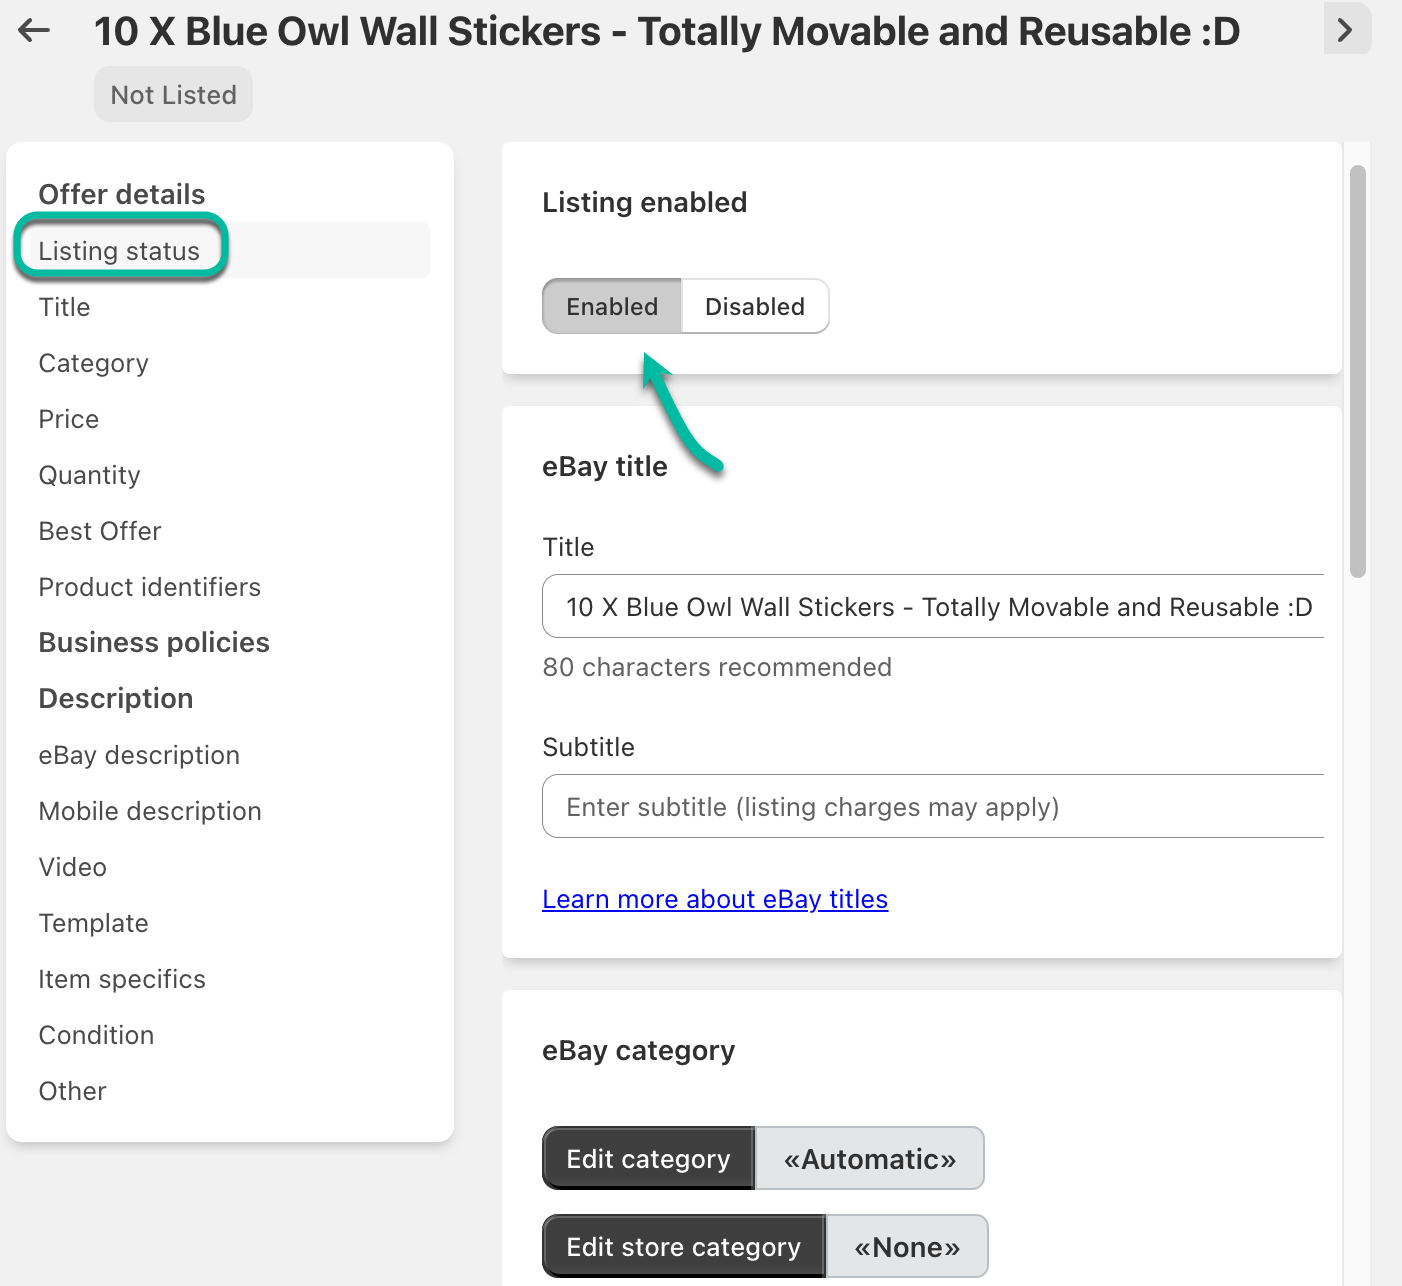Click the Edit store category button
The width and height of the screenshot is (1402, 1286).
[683, 1246]
